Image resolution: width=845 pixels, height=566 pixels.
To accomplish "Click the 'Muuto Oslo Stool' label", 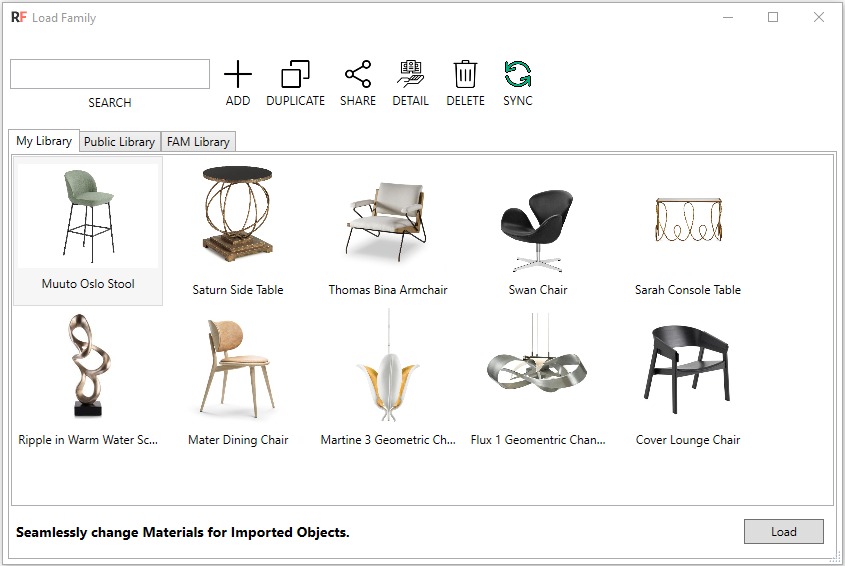I will pos(88,284).
